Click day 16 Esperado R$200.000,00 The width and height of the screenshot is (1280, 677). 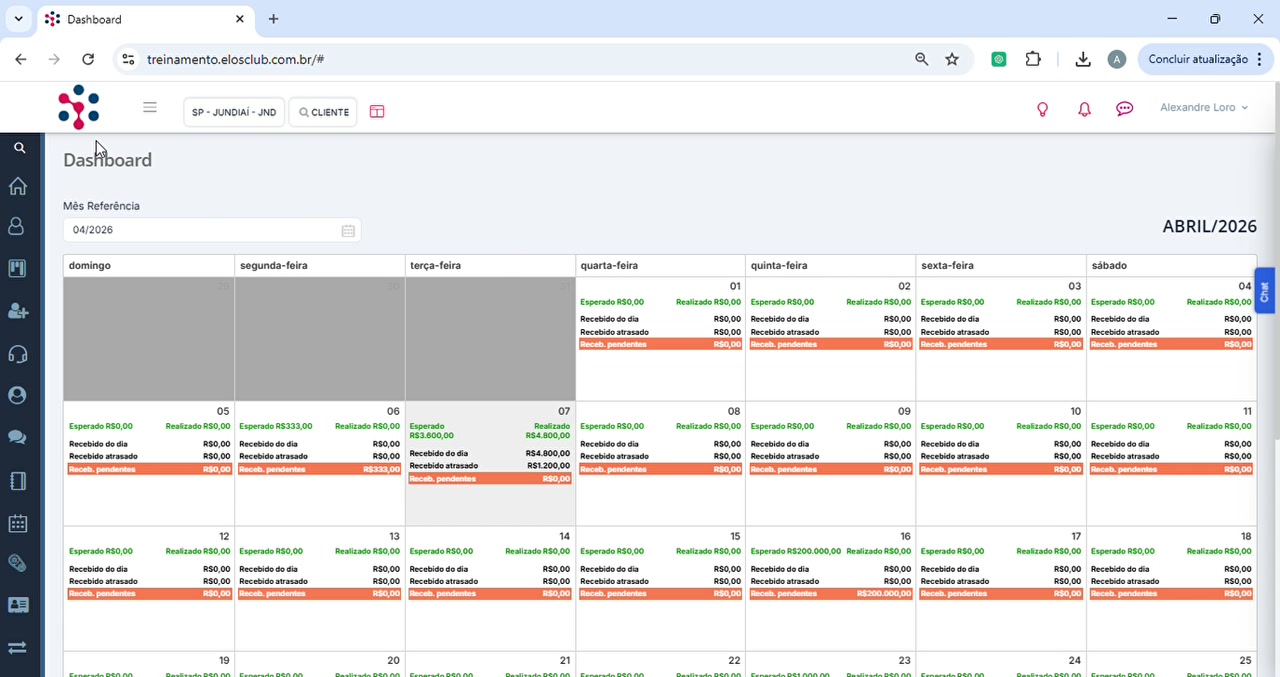point(796,551)
